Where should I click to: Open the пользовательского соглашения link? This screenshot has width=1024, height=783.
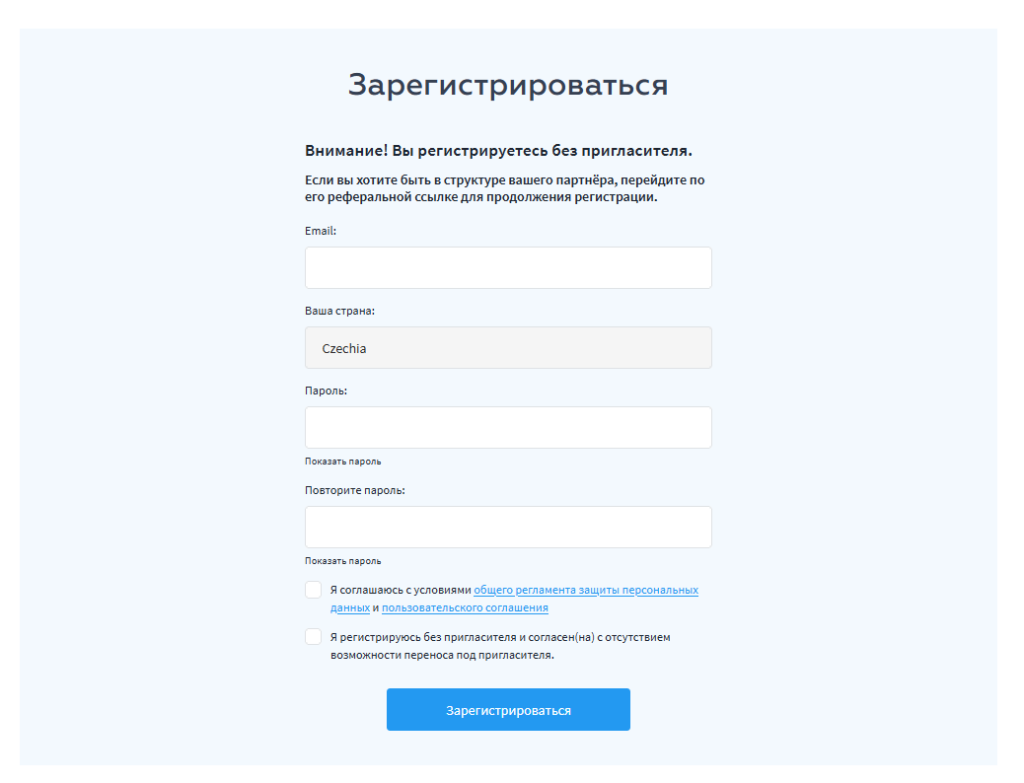point(465,607)
